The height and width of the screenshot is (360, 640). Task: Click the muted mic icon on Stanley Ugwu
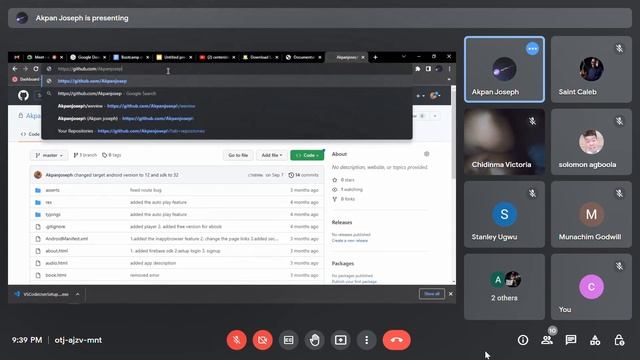532,193
